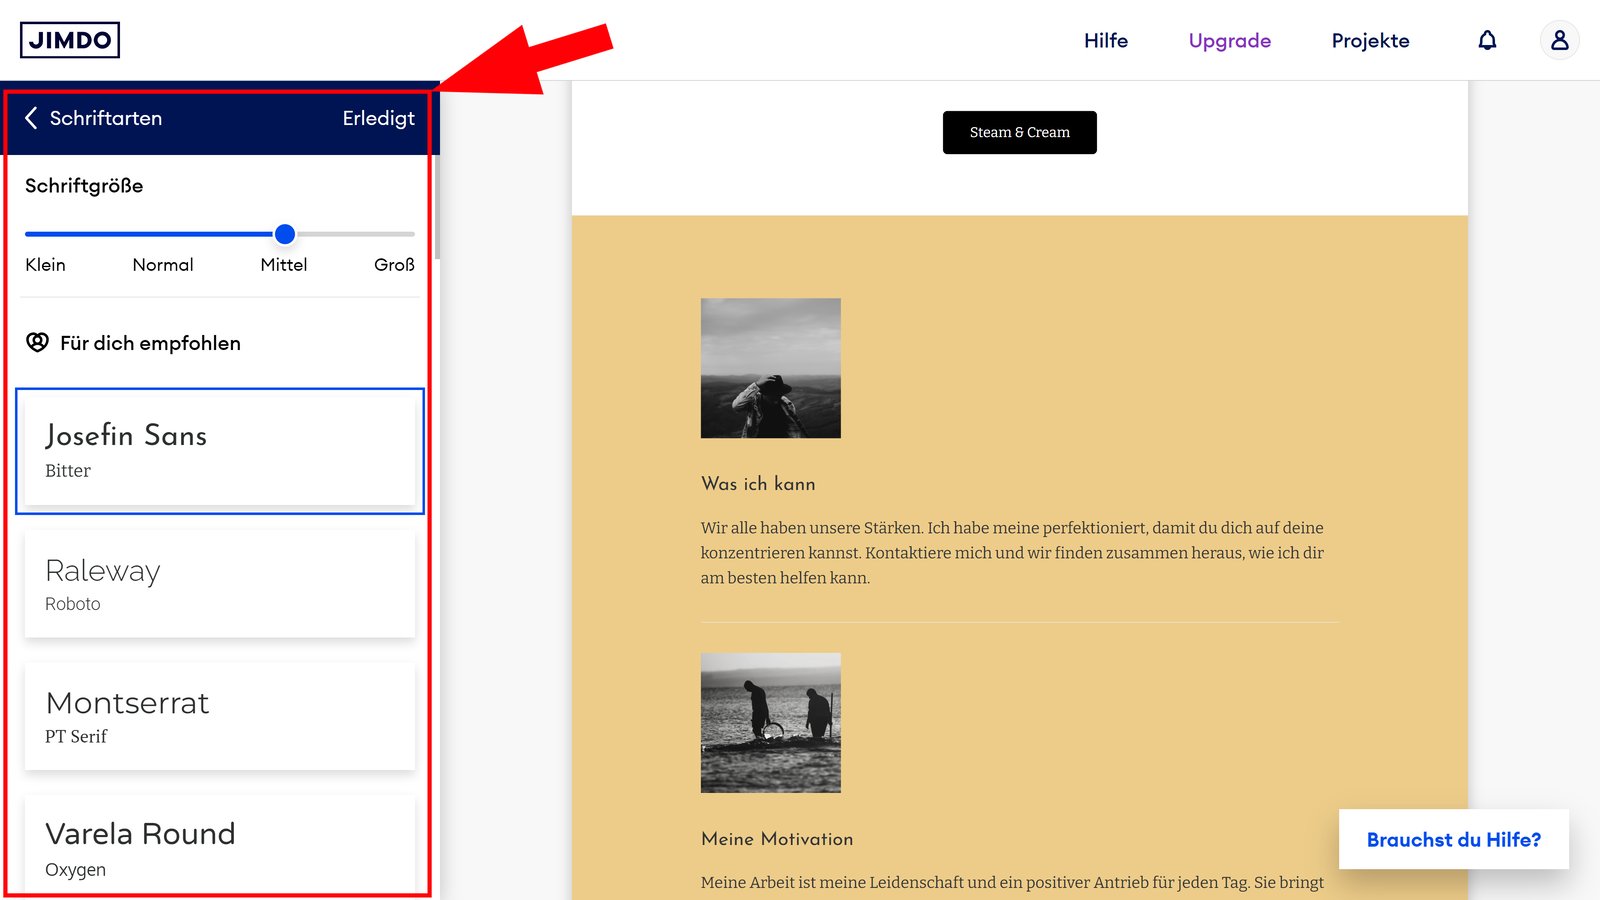
Task: Click the Brauchst du Hilfe button
Action: click(1453, 839)
